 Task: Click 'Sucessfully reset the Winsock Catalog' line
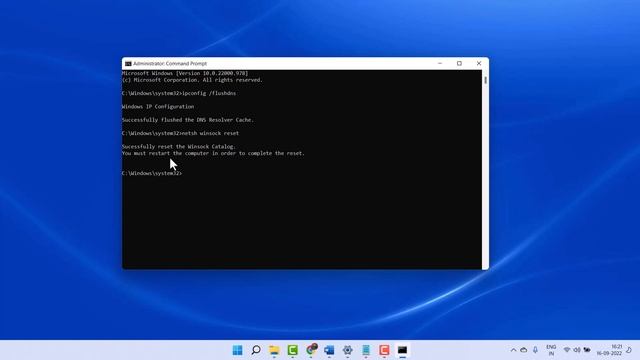[179, 147]
